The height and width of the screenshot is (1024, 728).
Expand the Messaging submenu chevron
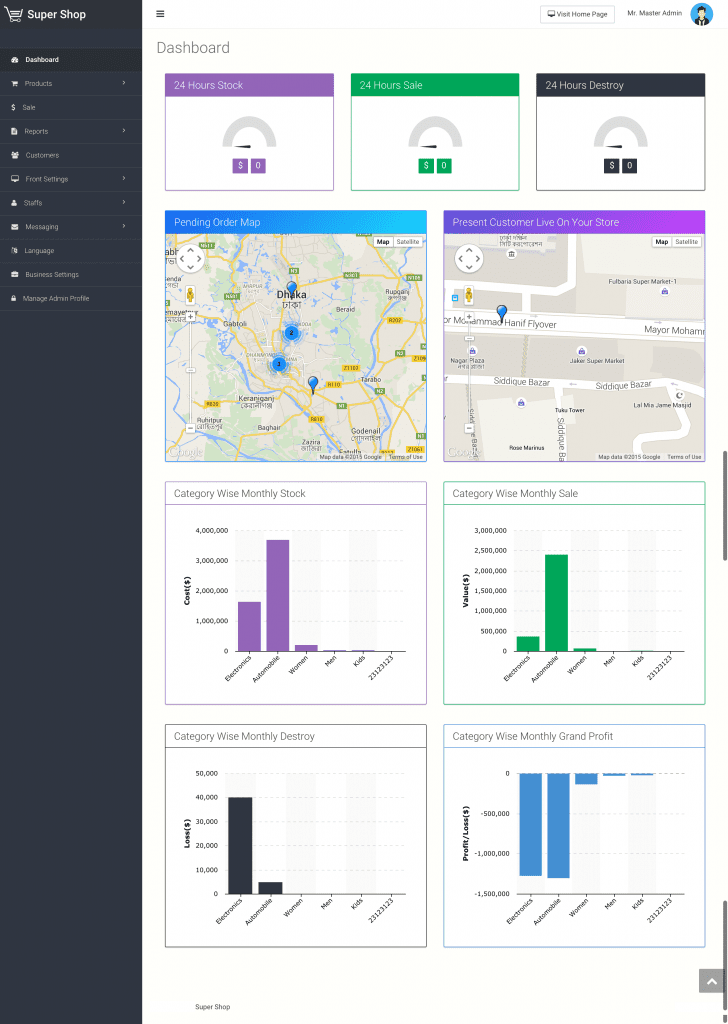point(123,226)
